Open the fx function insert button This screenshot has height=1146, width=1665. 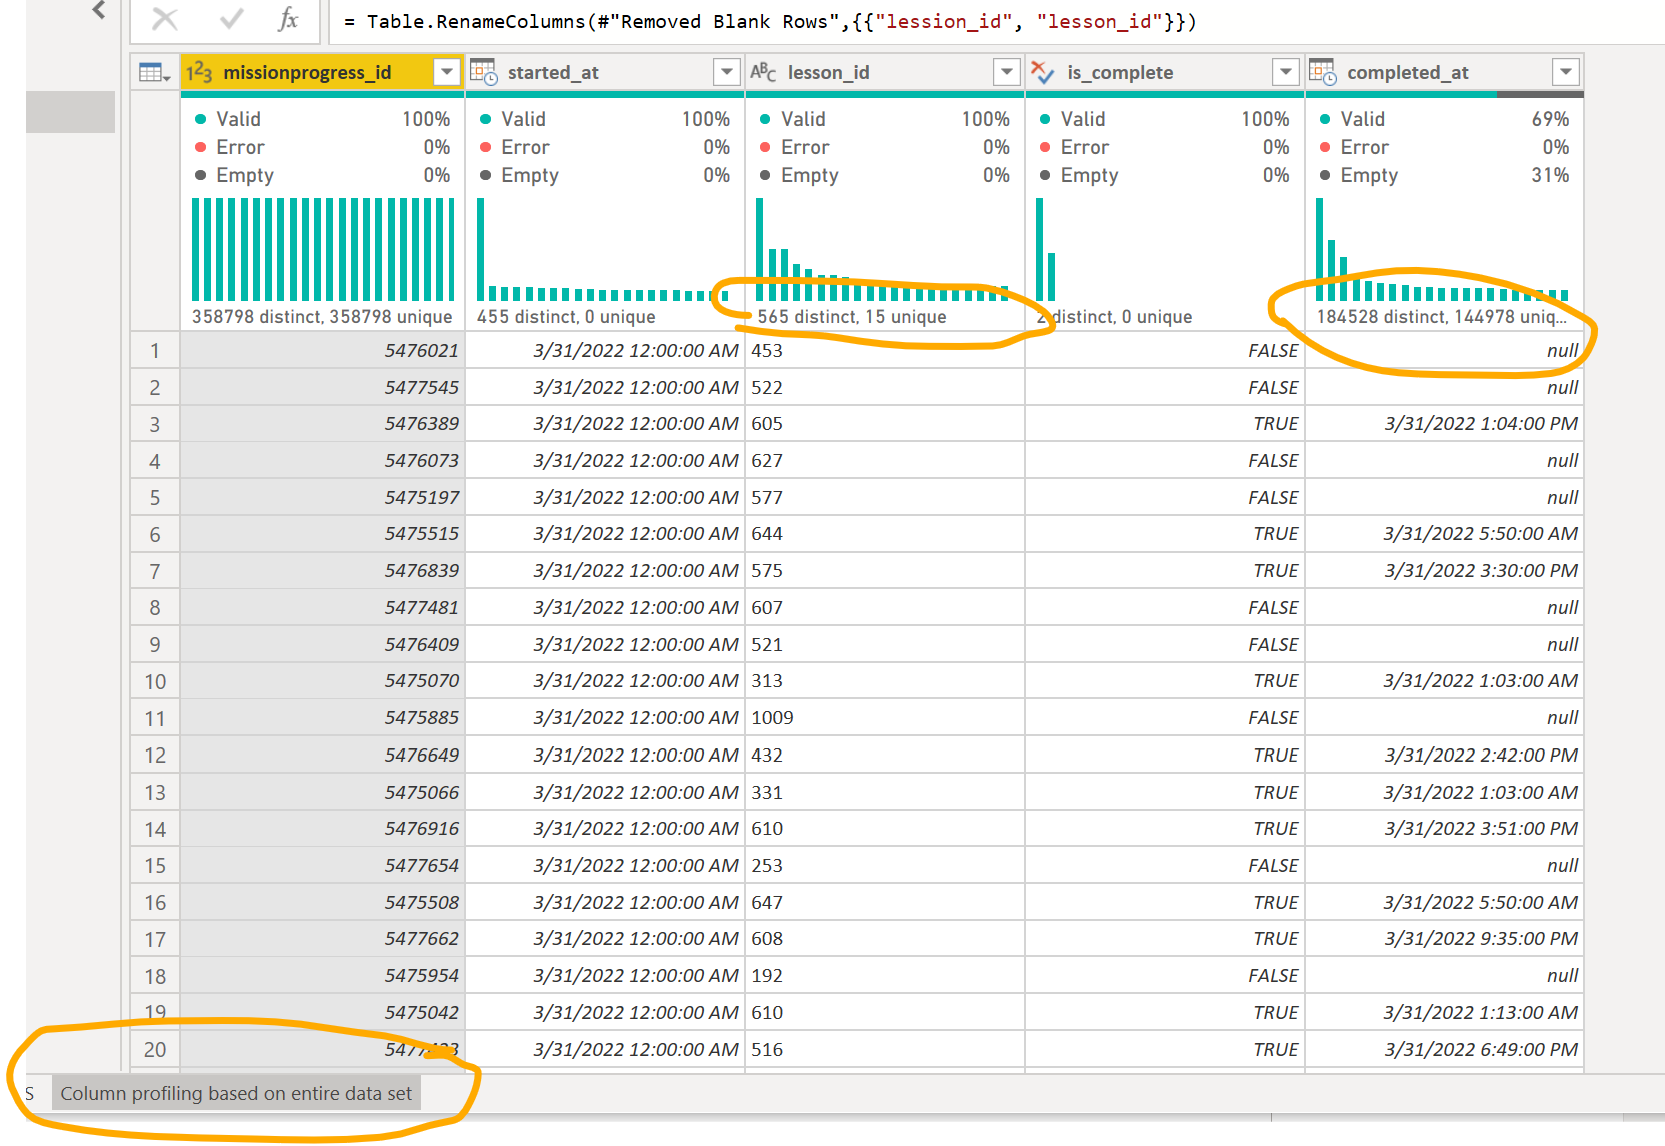288,20
